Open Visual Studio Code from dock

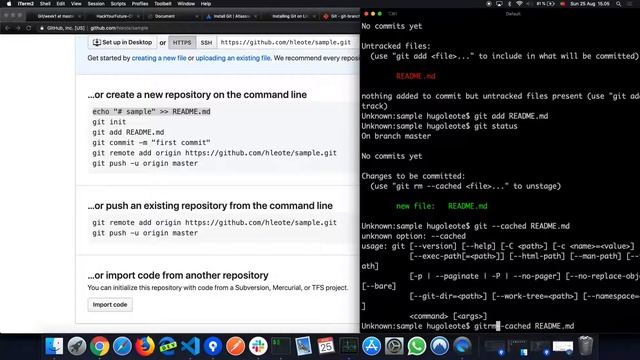(x=190, y=346)
